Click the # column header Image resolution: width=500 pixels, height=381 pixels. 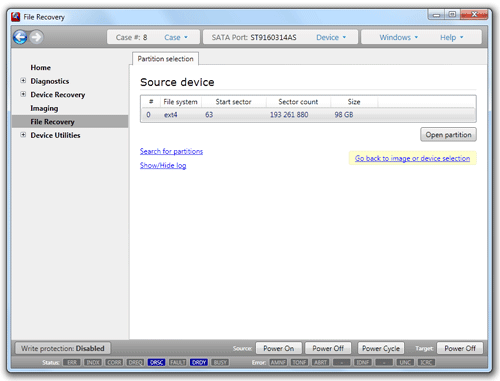tap(151, 102)
